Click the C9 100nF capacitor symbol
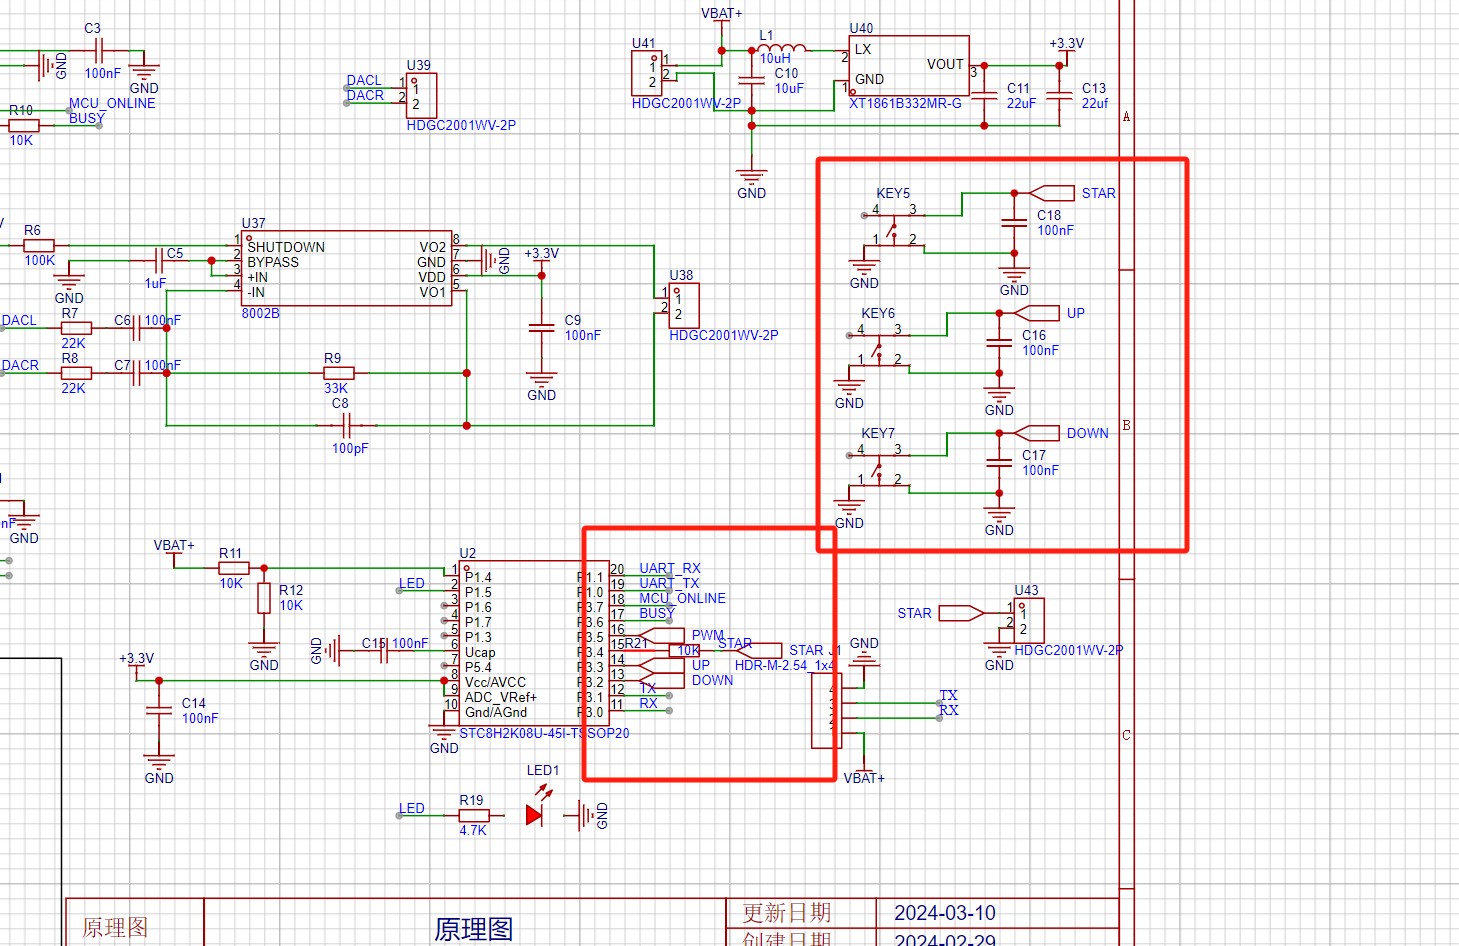Screen dimensions: 1459x946 (x=541, y=328)
